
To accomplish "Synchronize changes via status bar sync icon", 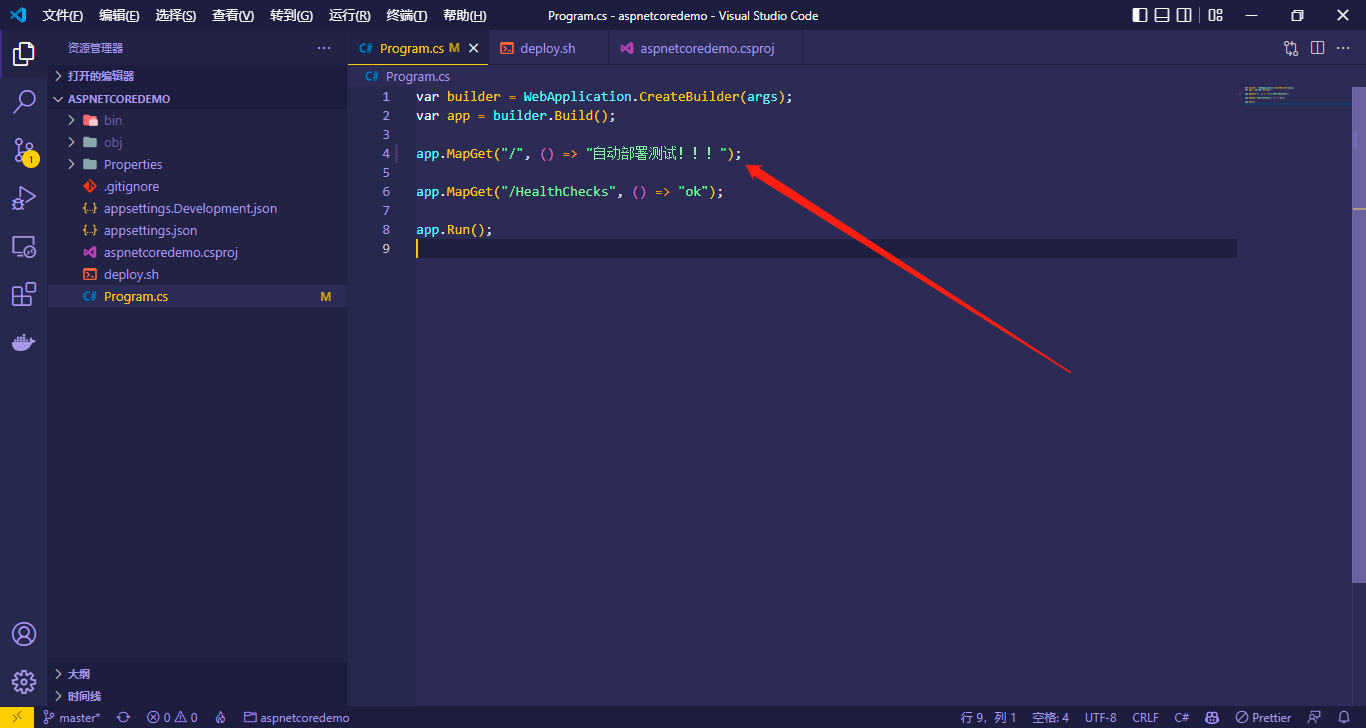I will (x=123, y=717).
